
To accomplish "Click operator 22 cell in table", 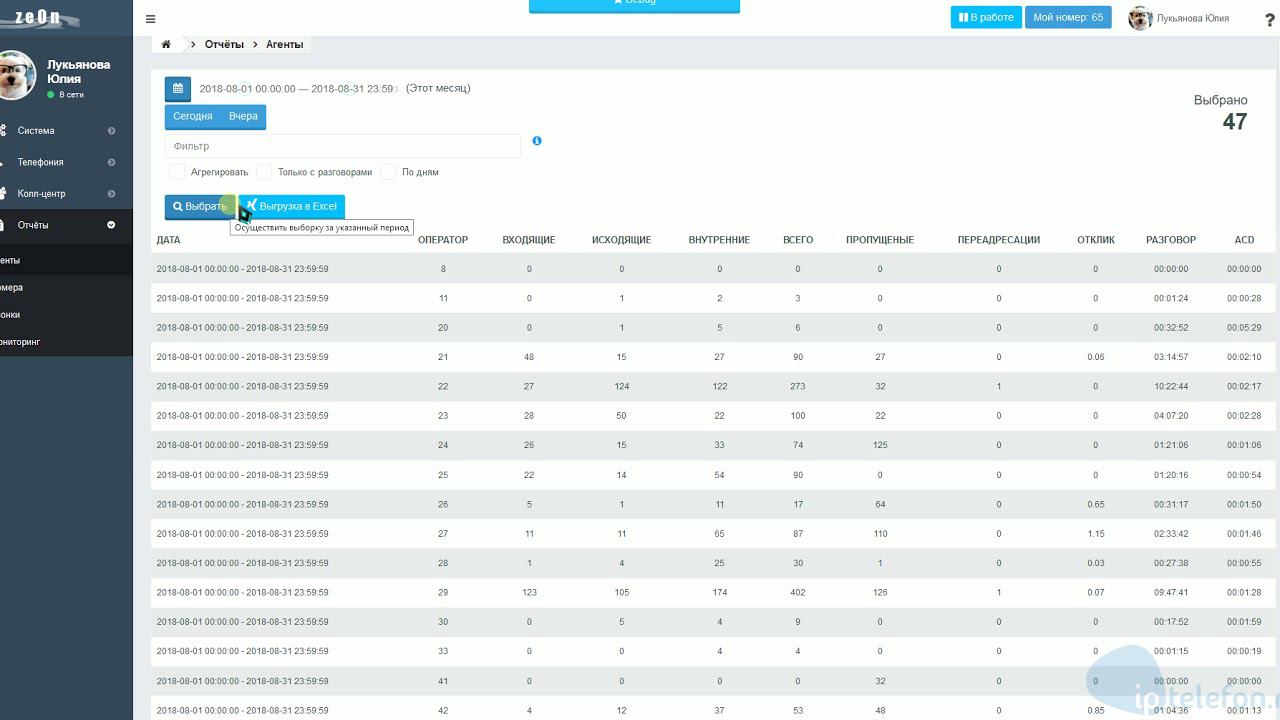I will pos(443,386).
